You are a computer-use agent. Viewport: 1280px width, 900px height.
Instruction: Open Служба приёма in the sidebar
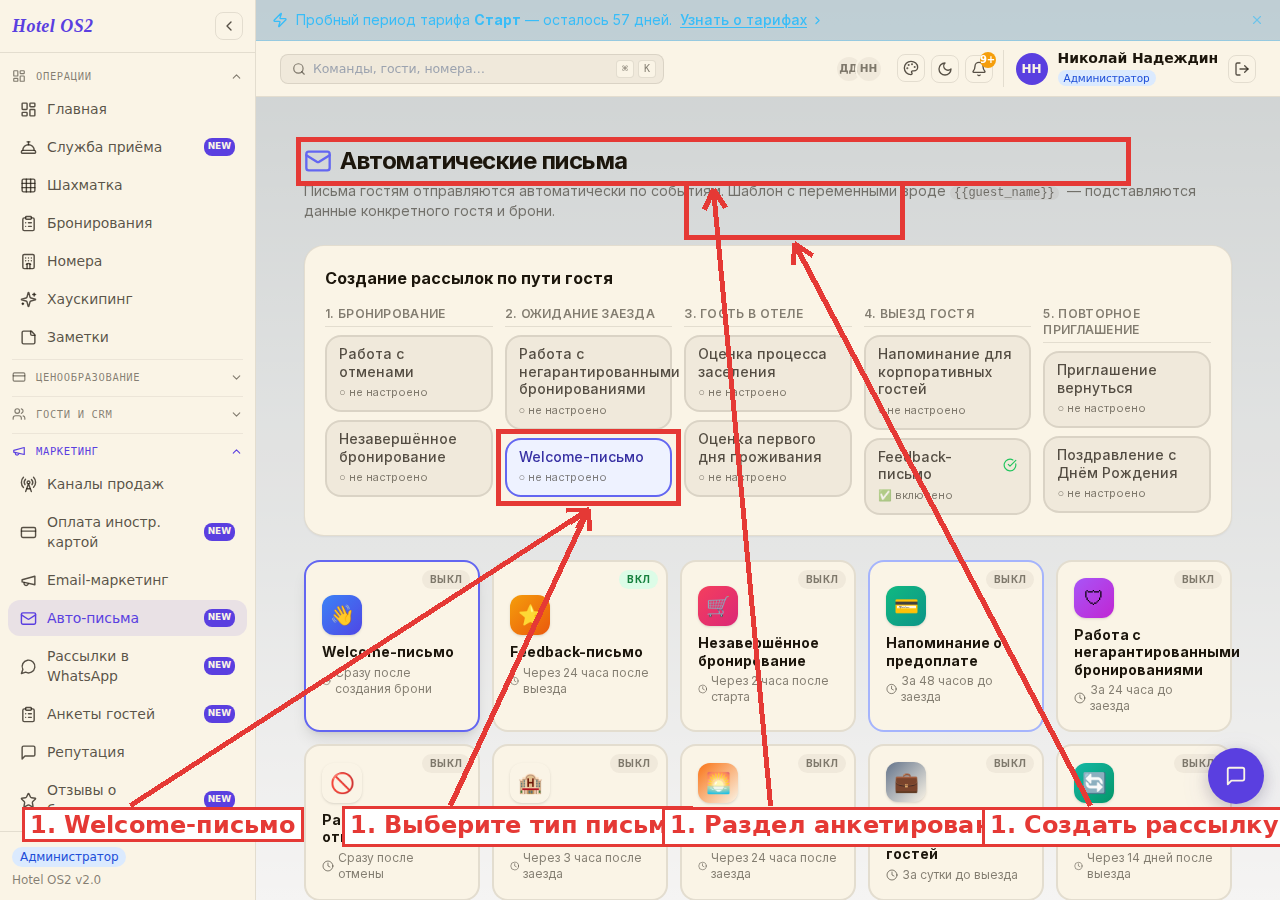[x=127, y=147]
